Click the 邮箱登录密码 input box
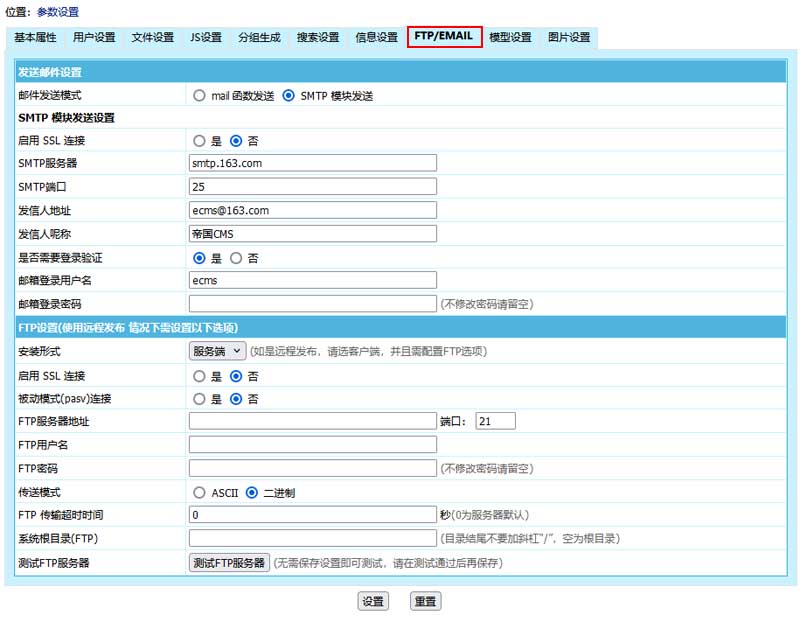Image resolution: width=800 pixels, height=629 pixels. tap(312, 304)
